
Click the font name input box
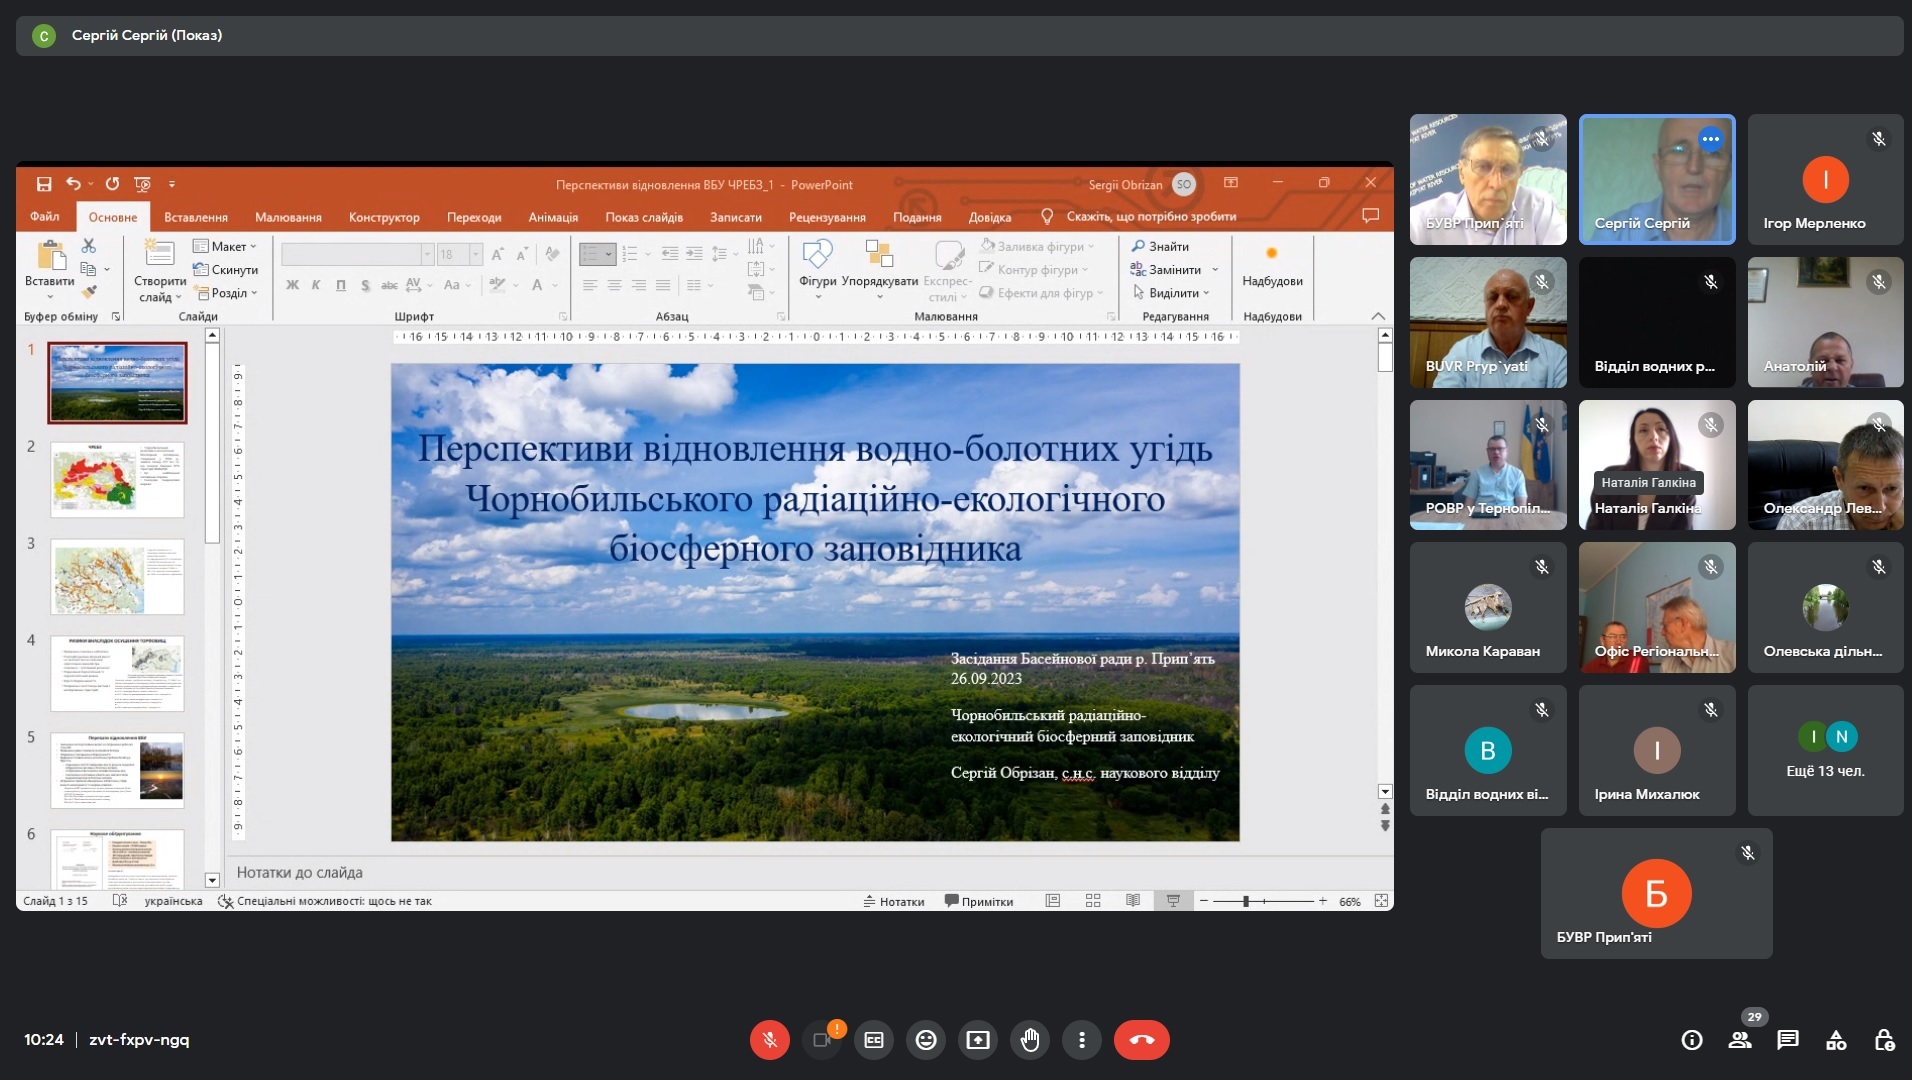point(351,255)
